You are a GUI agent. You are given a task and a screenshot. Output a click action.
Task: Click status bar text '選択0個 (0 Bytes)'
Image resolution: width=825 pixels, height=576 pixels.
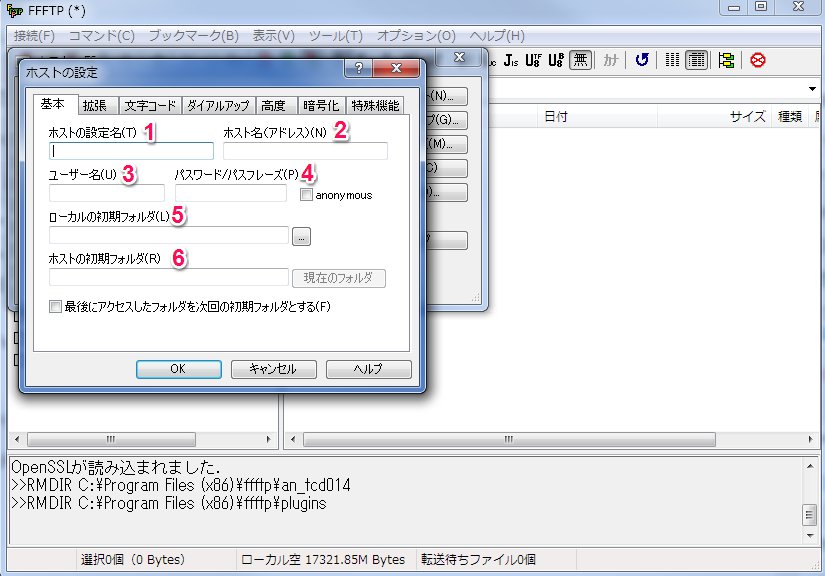(133, 559)
